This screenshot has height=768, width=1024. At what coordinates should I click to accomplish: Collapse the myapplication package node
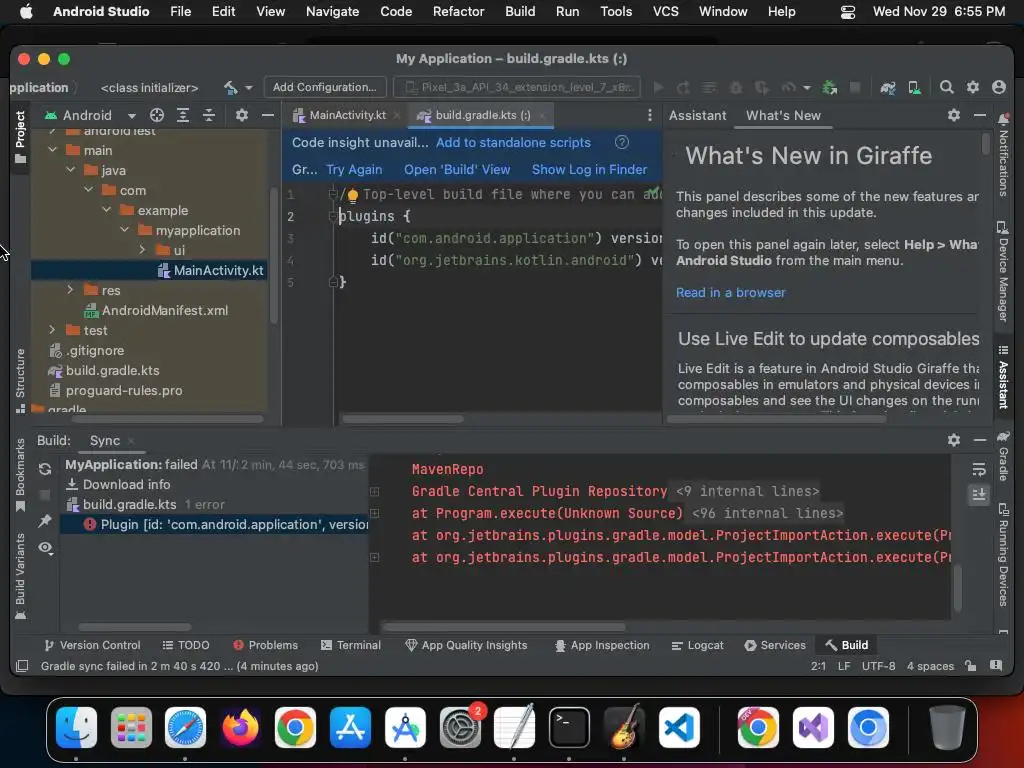[125, 230]
